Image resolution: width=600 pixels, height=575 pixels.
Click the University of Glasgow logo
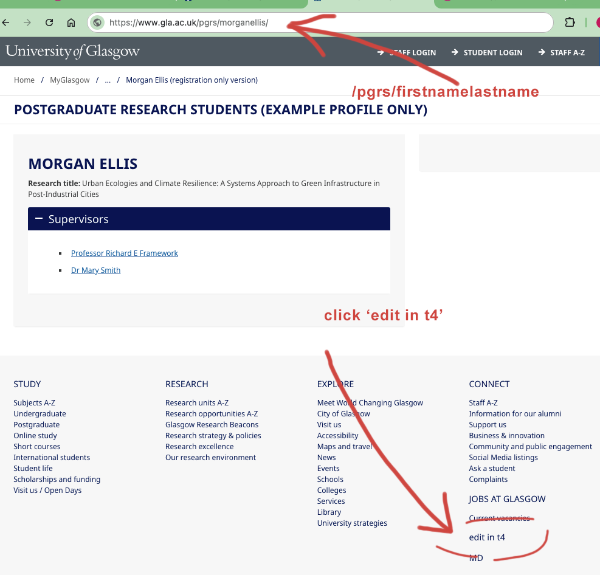click(x=73, y=52)
